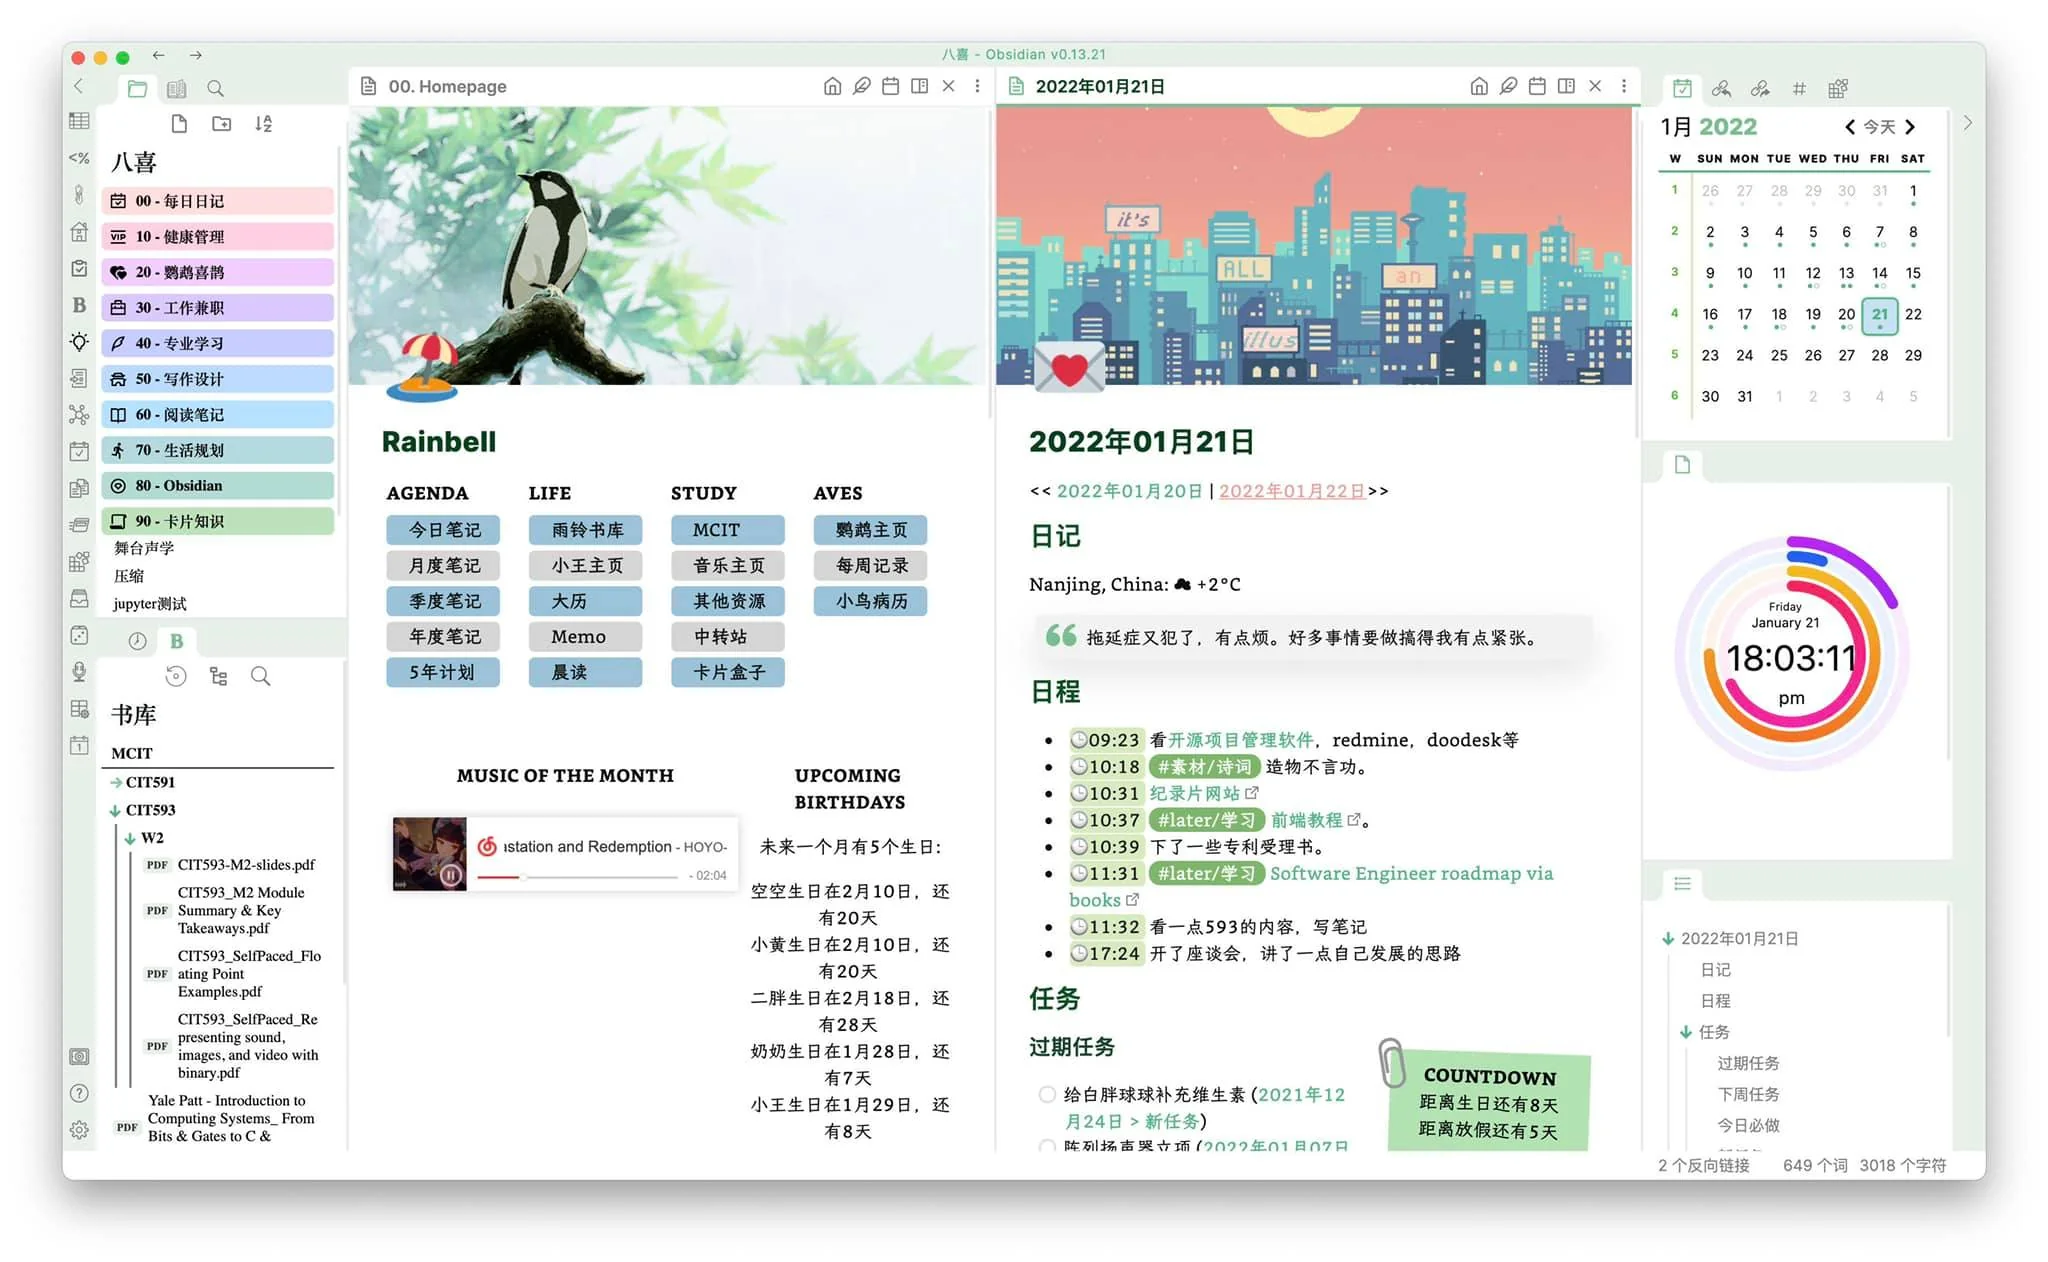Image resolution: width=2048 pixels, height=1262 pixels.
Task: Open the calendar tab in right sidebar
Action: pyautogui.click(x=1682, y=88)
